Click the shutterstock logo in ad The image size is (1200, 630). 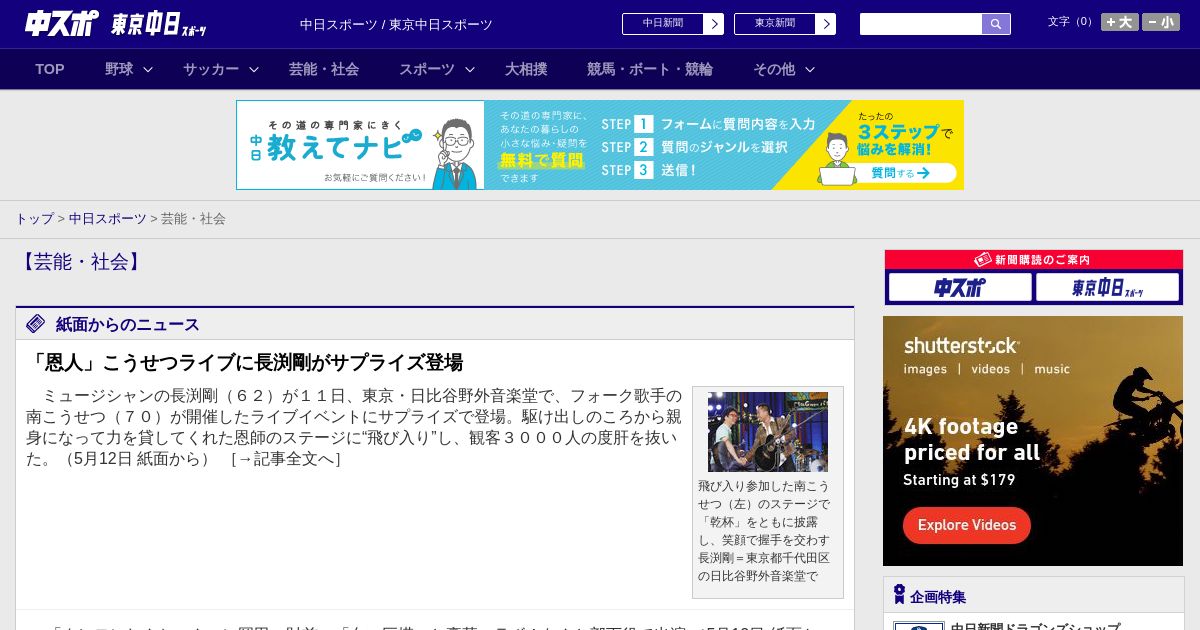click(961, 345)
